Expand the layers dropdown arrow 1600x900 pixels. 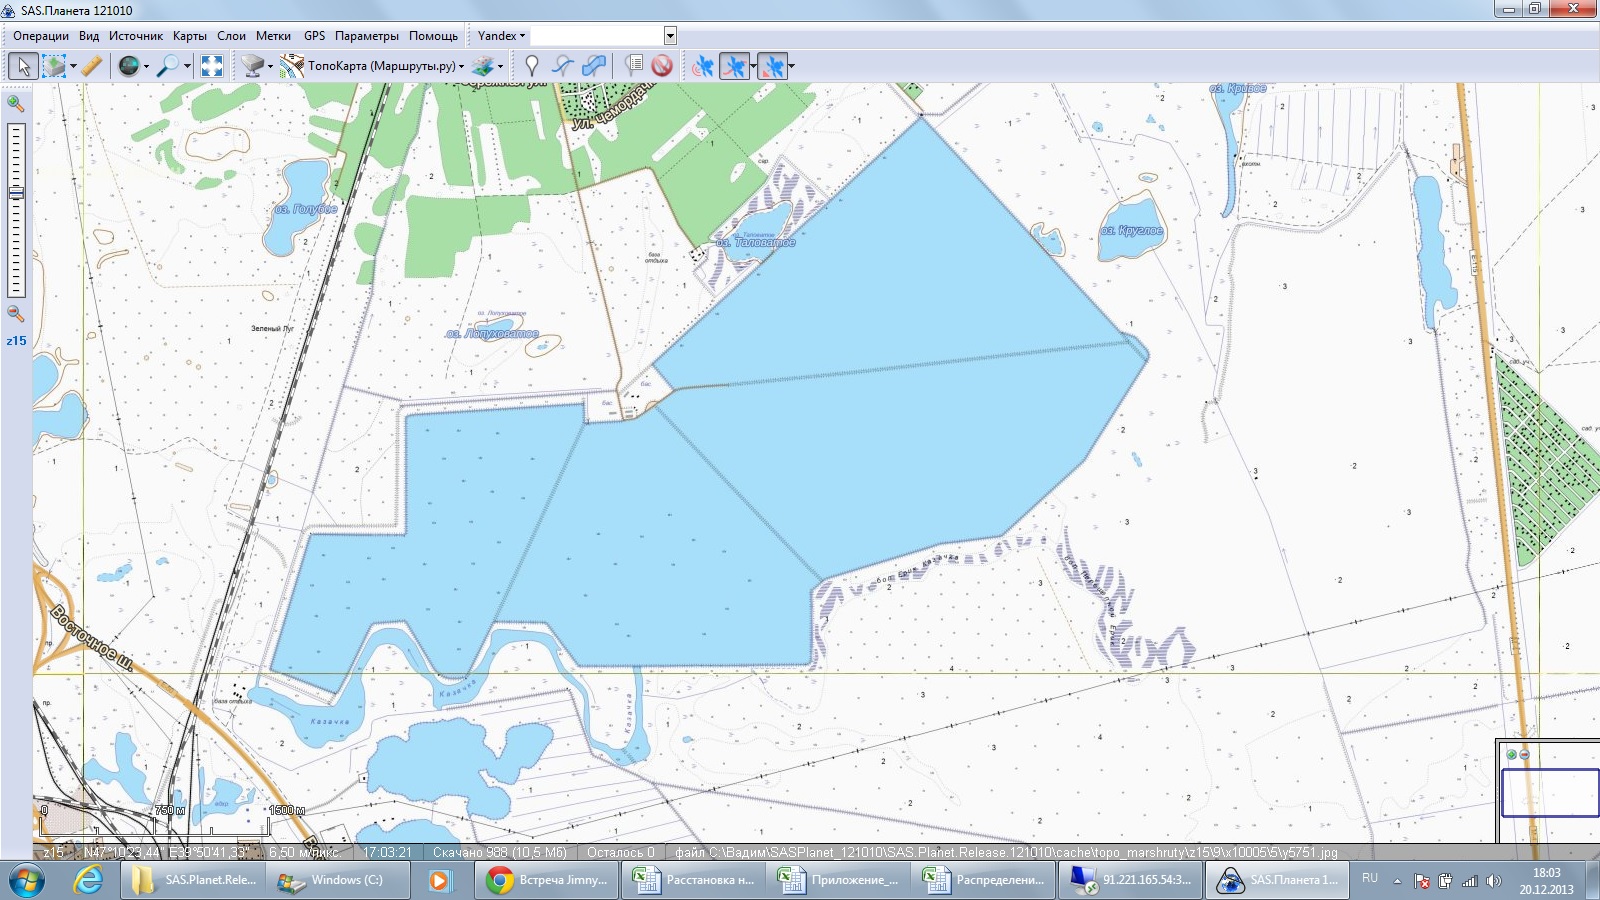(500, 67)
